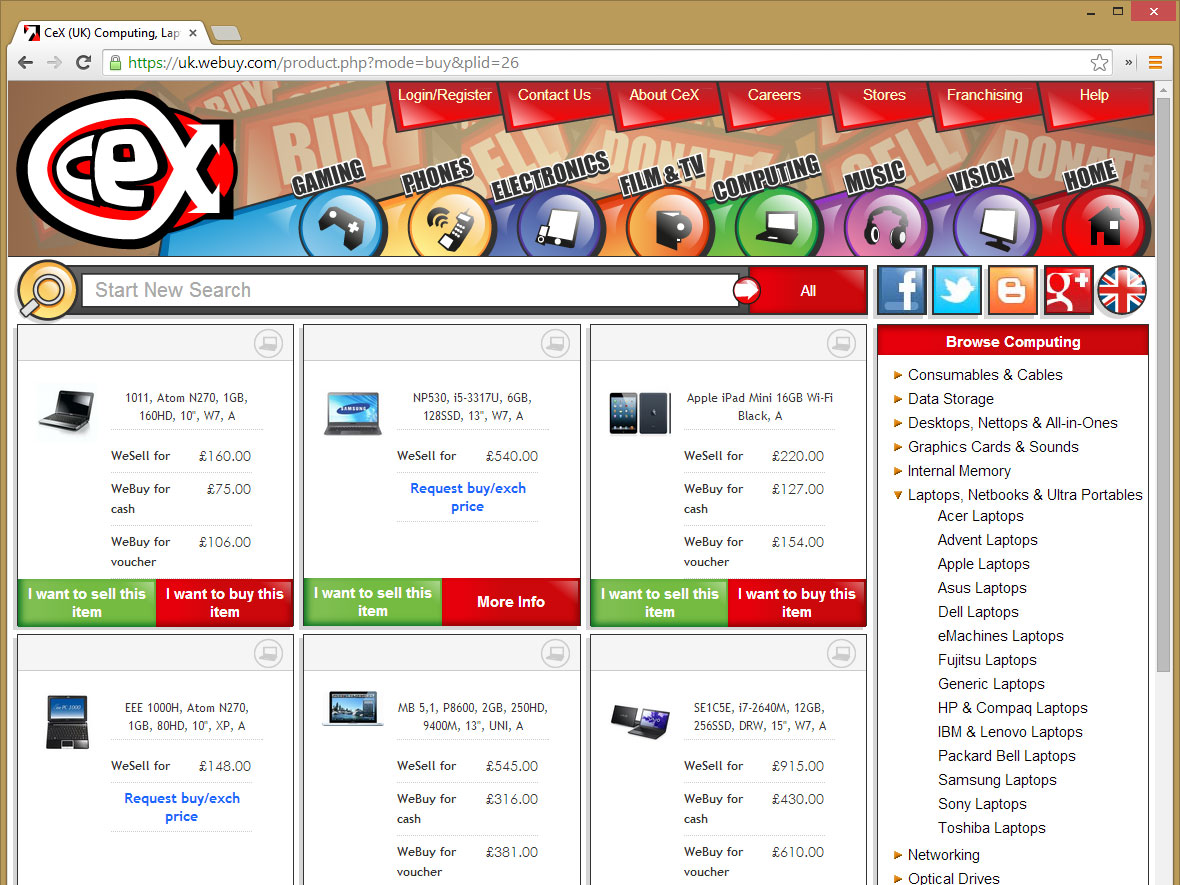Screen dimensions: 1180x885
Task: Click the laptop icon on the iPad Mini card
Action: tap(841, 344)
